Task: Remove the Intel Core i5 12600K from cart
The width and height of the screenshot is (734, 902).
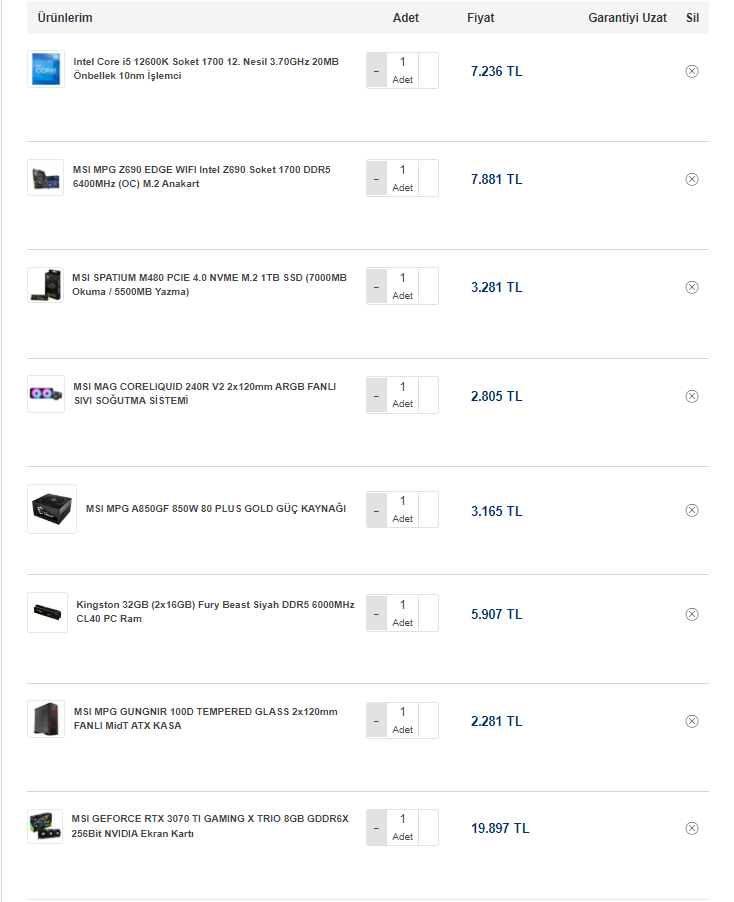Action: (692, 72)
